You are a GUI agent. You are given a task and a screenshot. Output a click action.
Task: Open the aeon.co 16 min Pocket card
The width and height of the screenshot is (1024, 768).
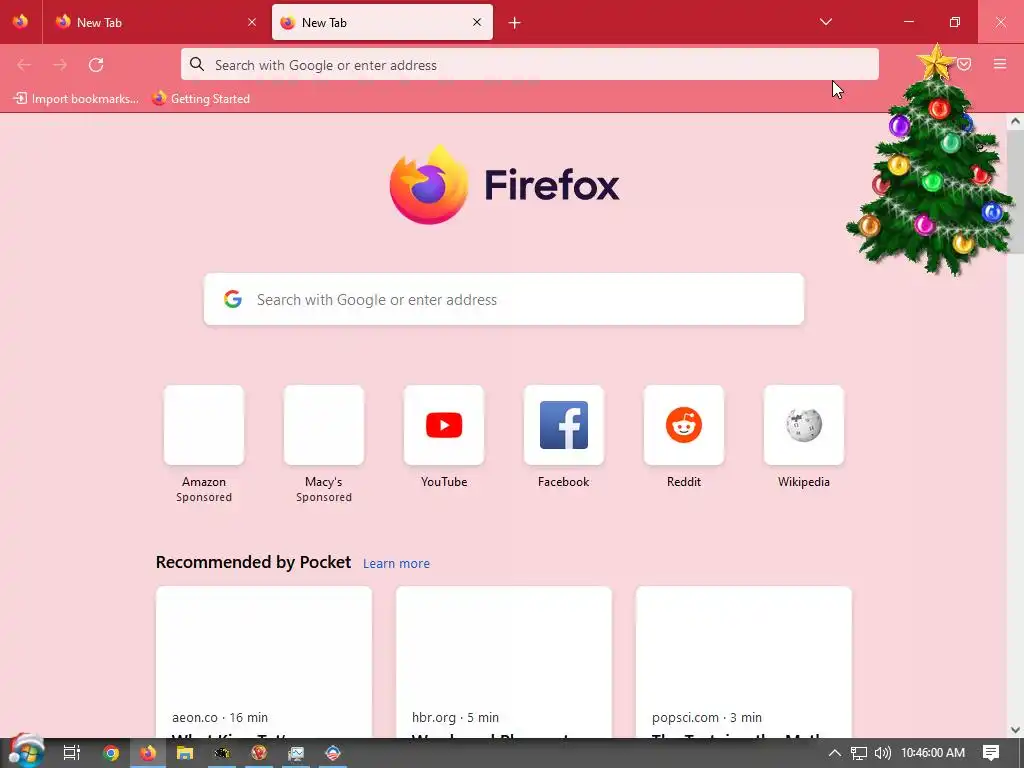tap(264, 662)
